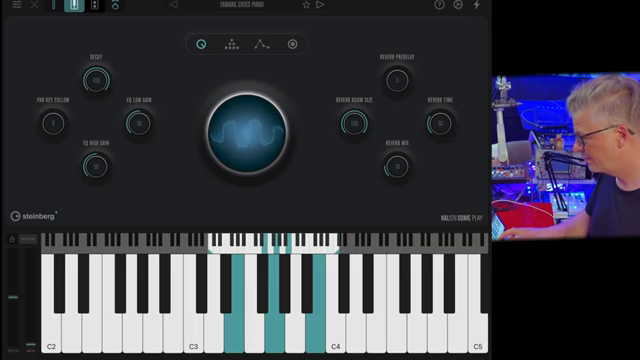Click the circled play icon at top right
Screen dimensions: 640x360
click(x=458, y=4)
